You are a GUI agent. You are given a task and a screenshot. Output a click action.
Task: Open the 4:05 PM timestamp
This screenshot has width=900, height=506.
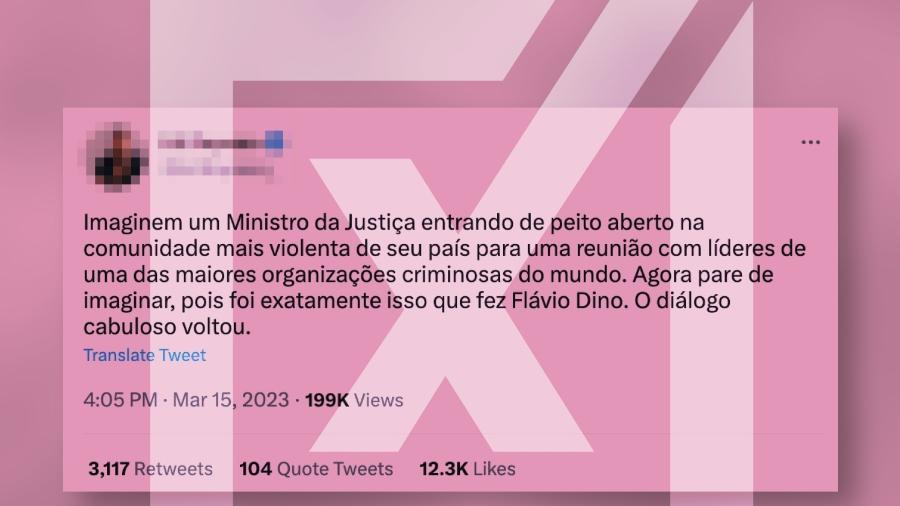point(120,400)
